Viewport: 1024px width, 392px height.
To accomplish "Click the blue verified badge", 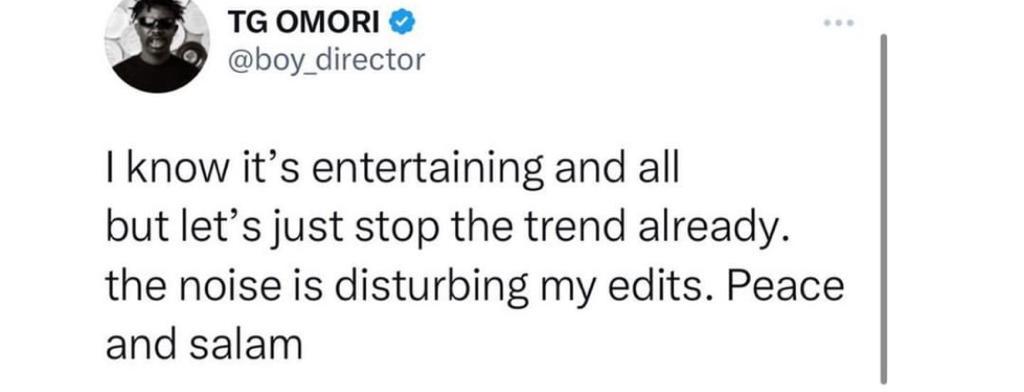I will coord(400,24).
